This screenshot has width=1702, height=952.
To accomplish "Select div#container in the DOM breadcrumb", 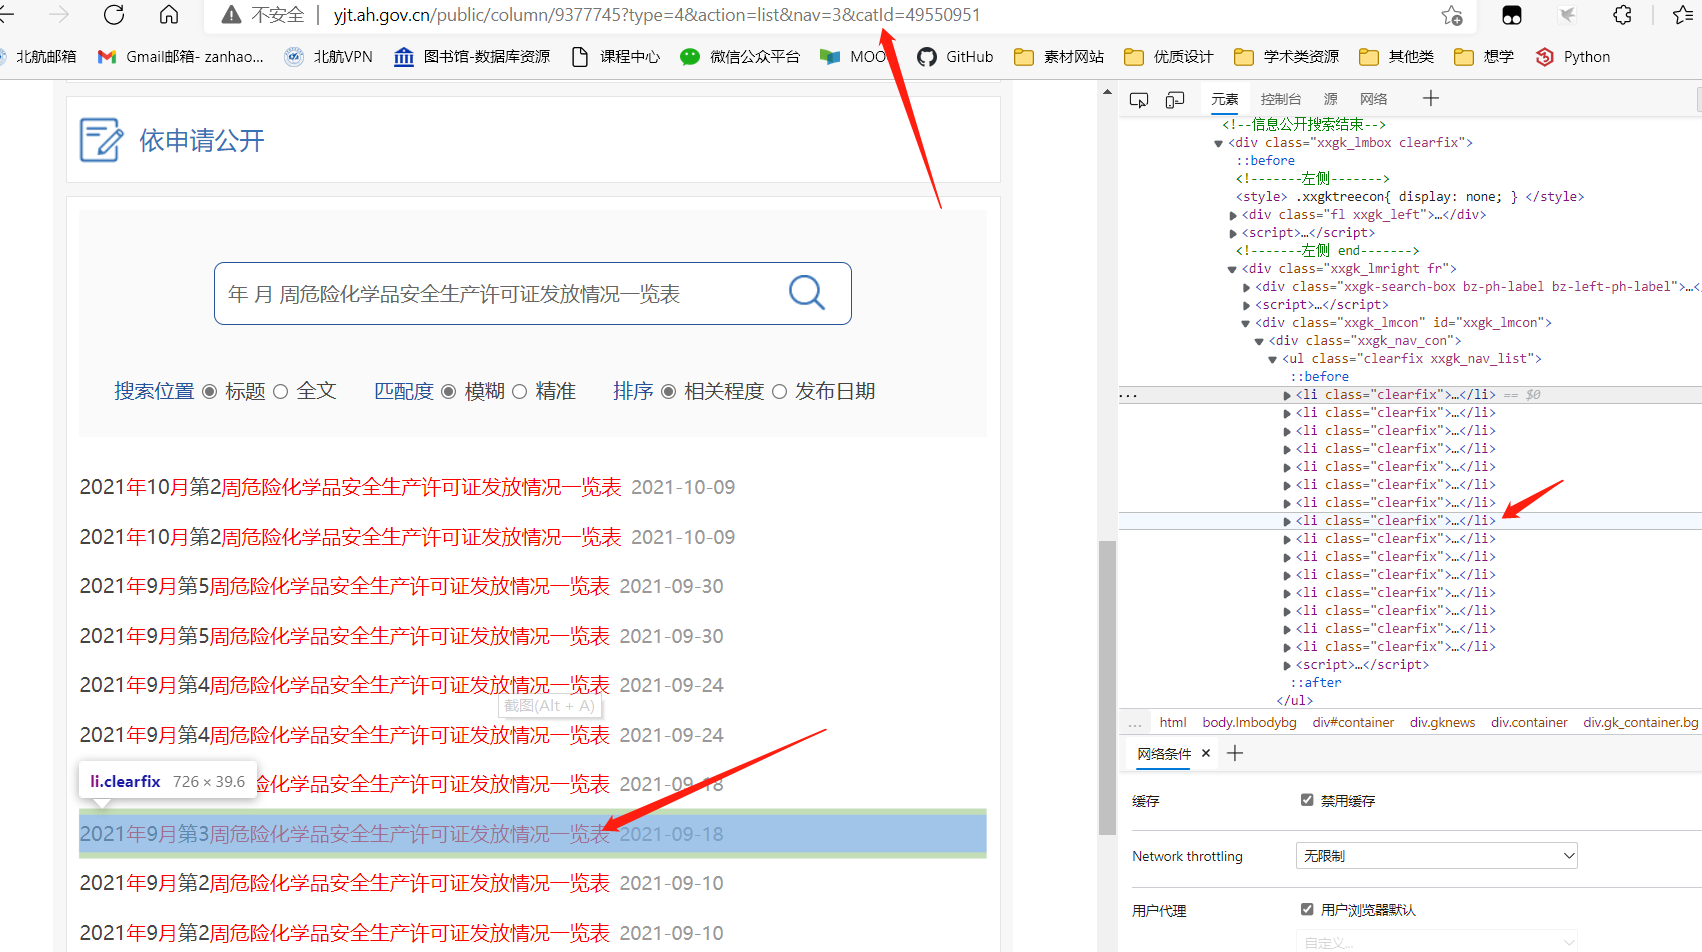I will point(1353,722).
